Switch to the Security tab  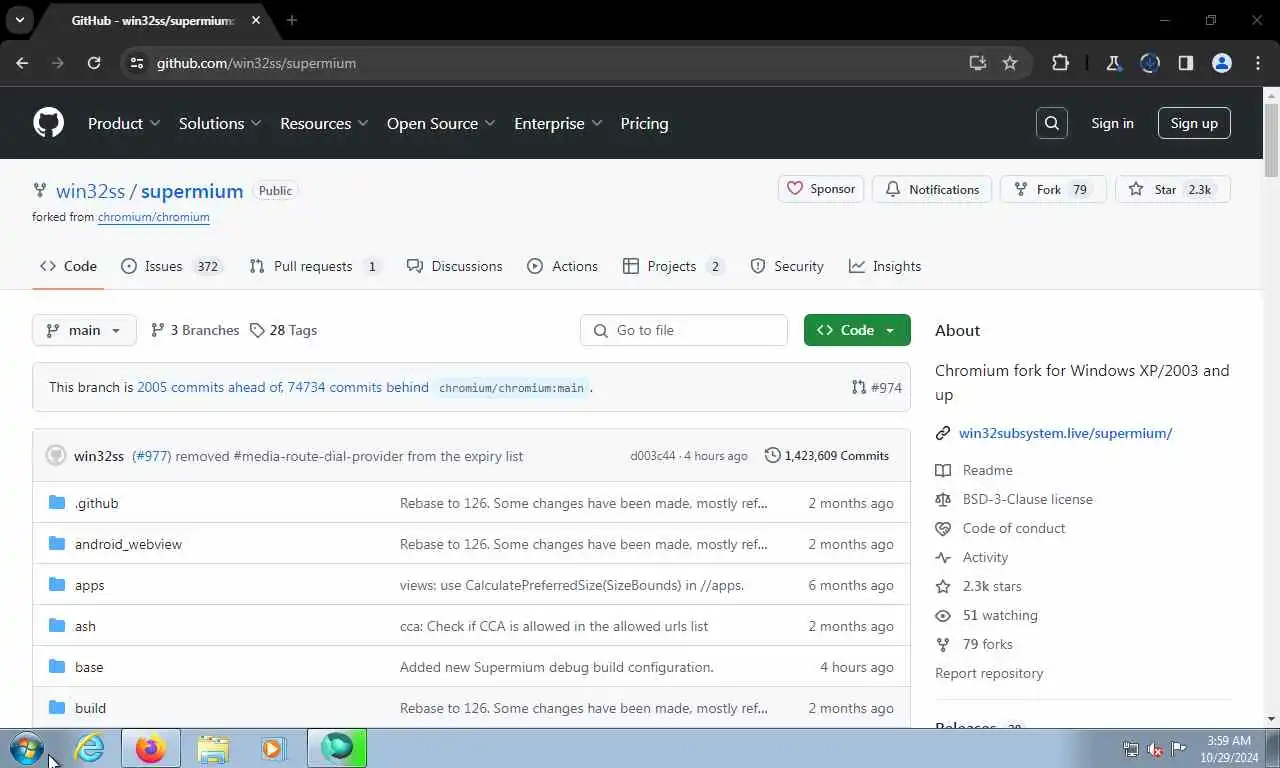(787, 266)
